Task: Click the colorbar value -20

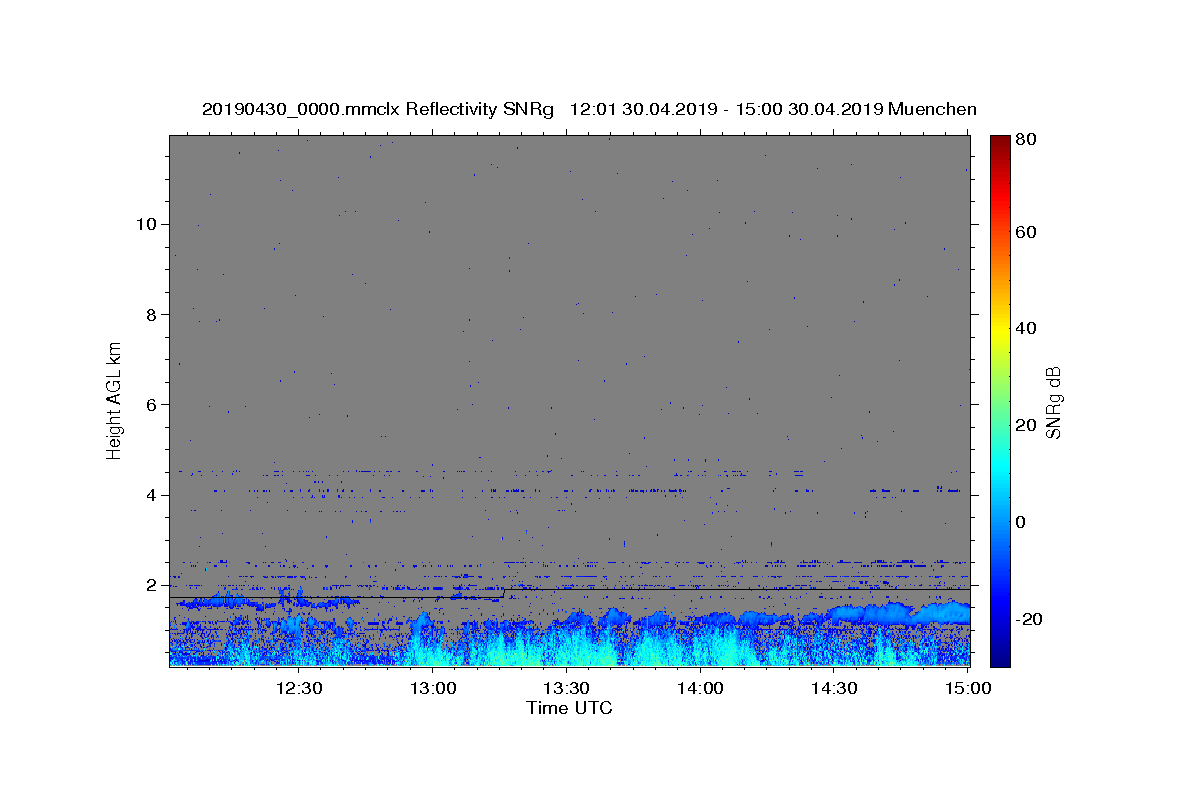Action: pyautogui.click(x=1031, y=619)
